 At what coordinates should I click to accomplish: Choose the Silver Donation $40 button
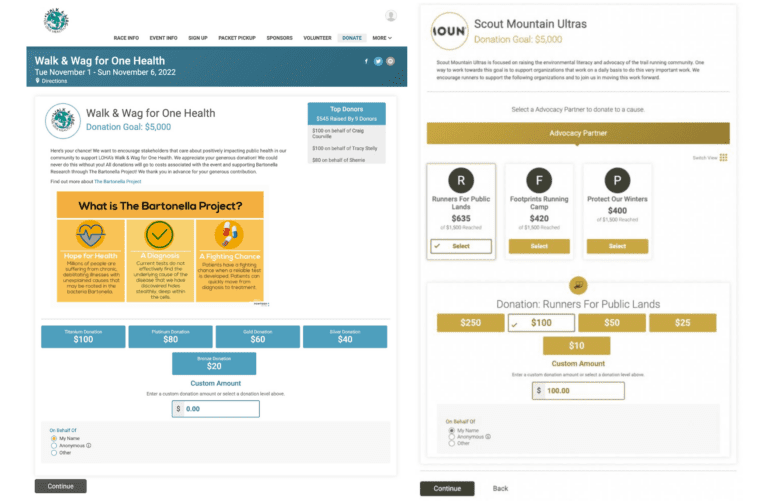(x=345, y=336)
